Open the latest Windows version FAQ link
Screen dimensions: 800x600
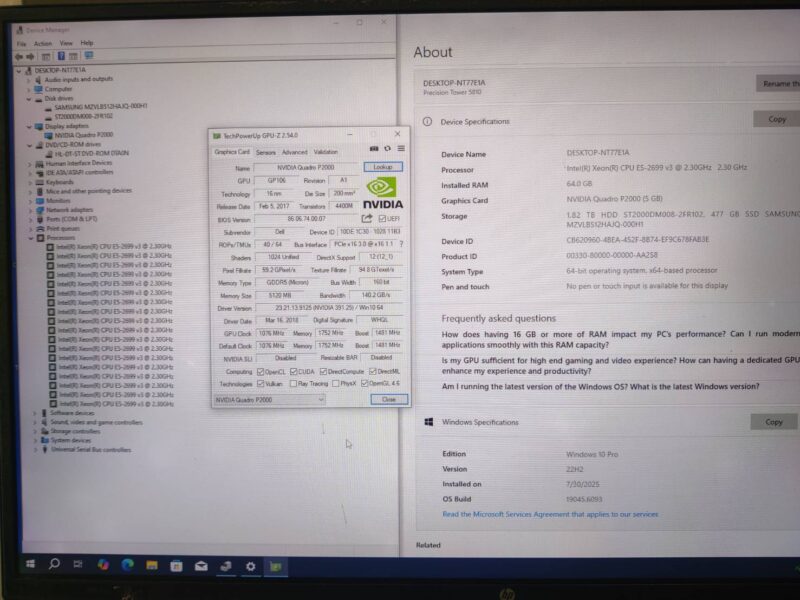(x=601, y=386)
